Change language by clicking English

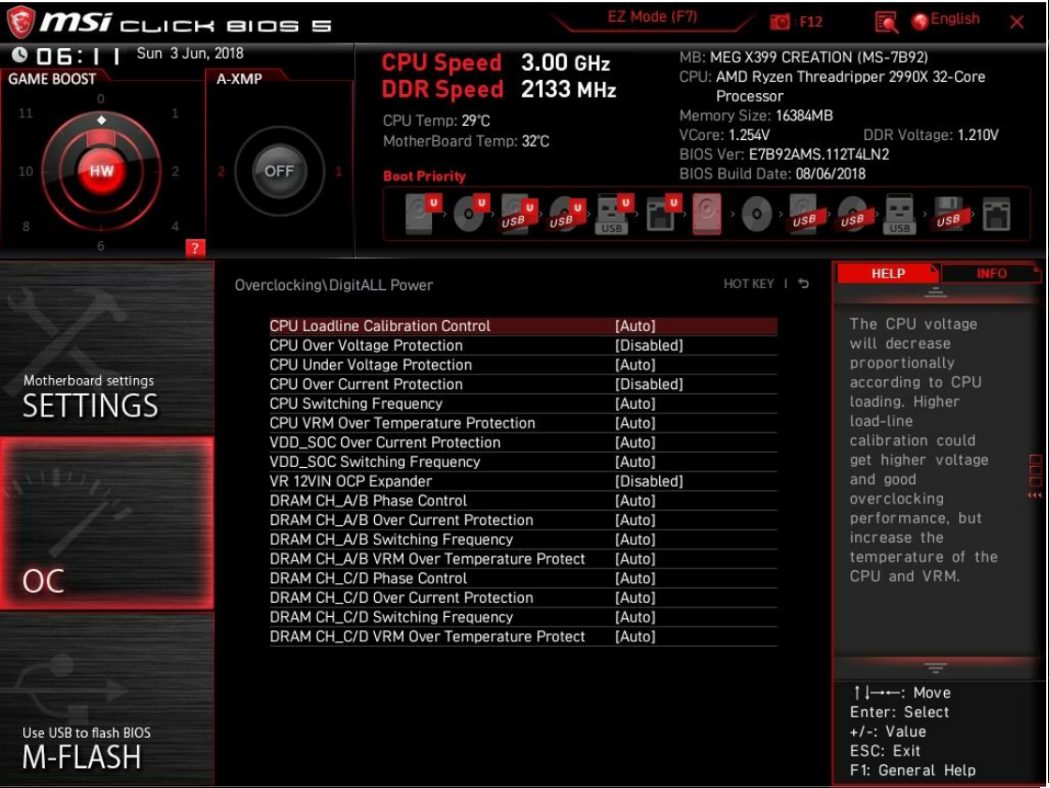point(955,19)
